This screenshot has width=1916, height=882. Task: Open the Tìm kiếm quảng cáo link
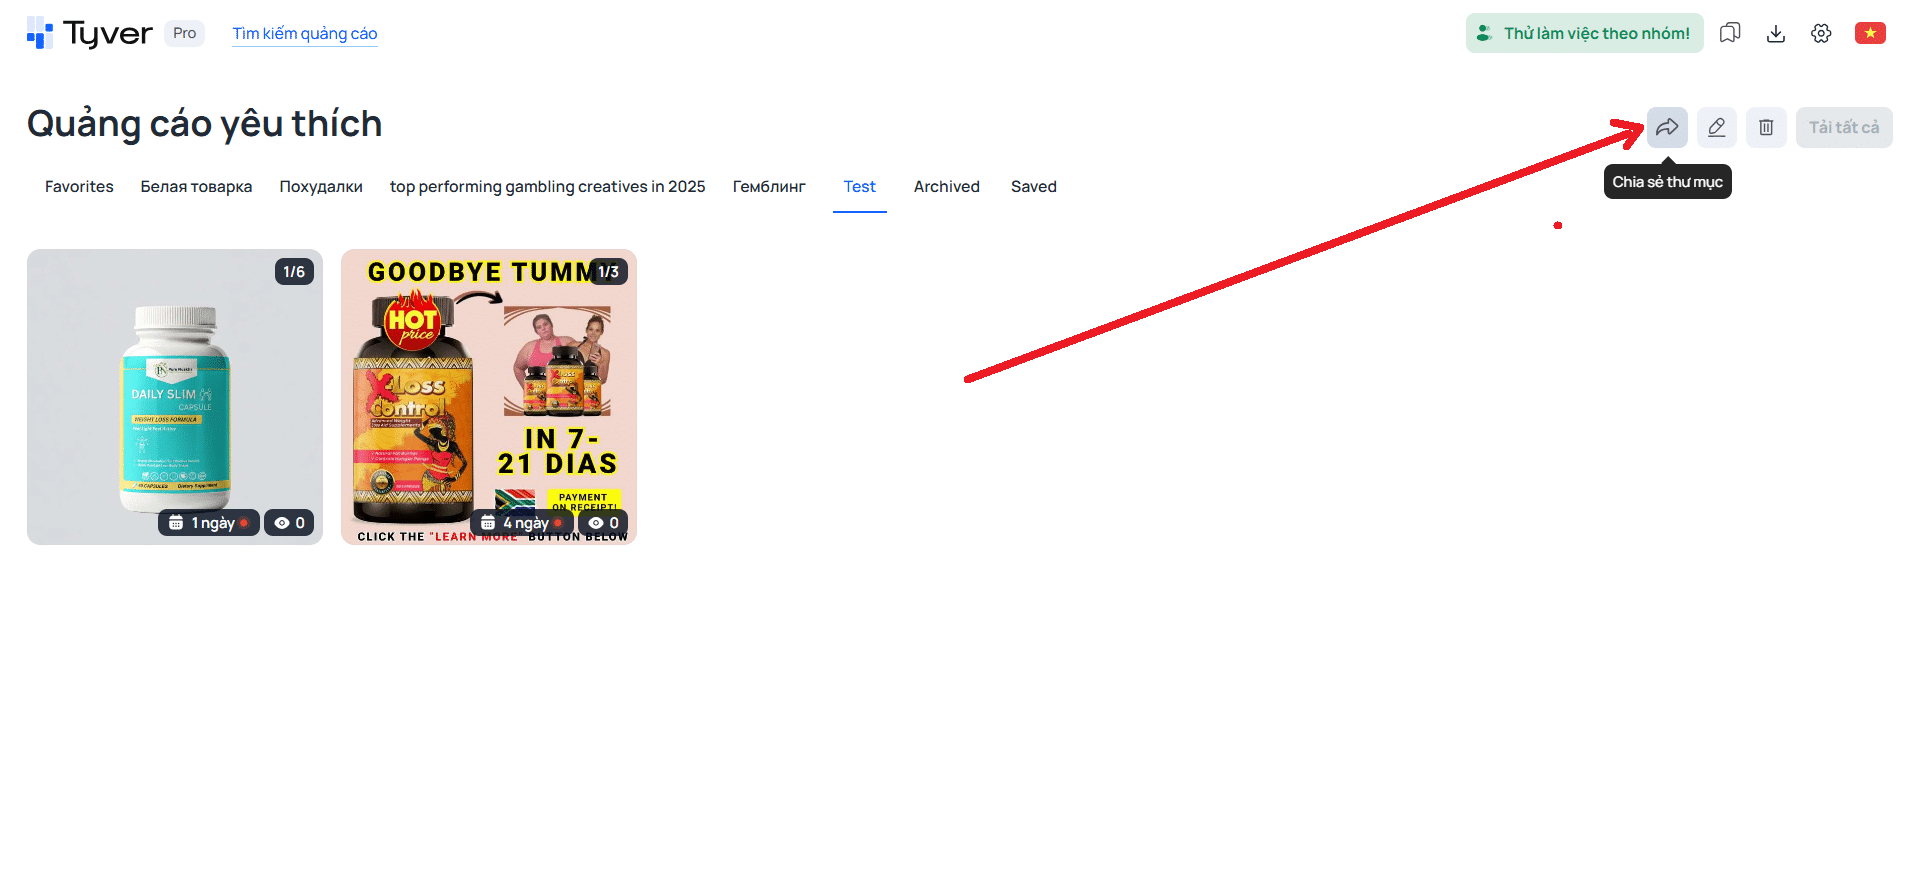[x=305, y=33]
